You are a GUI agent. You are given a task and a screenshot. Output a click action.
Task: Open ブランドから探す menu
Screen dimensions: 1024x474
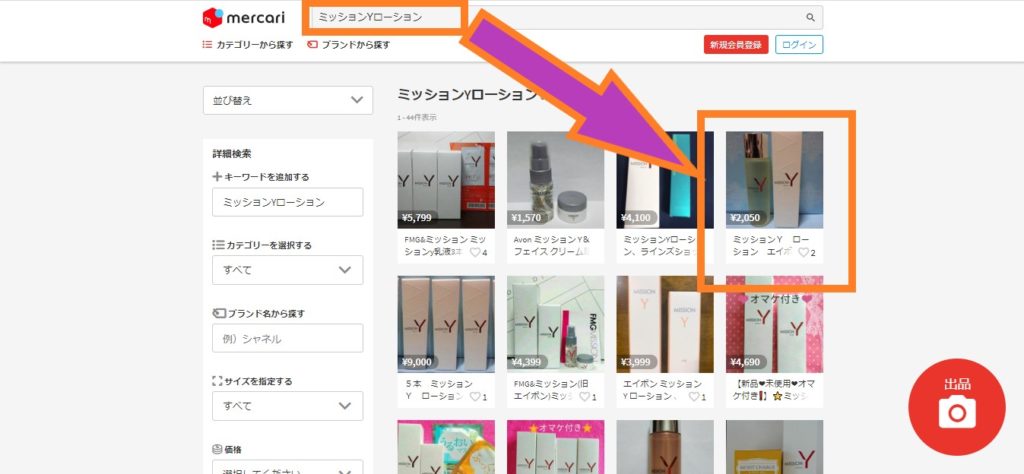(x=349, y=45)
